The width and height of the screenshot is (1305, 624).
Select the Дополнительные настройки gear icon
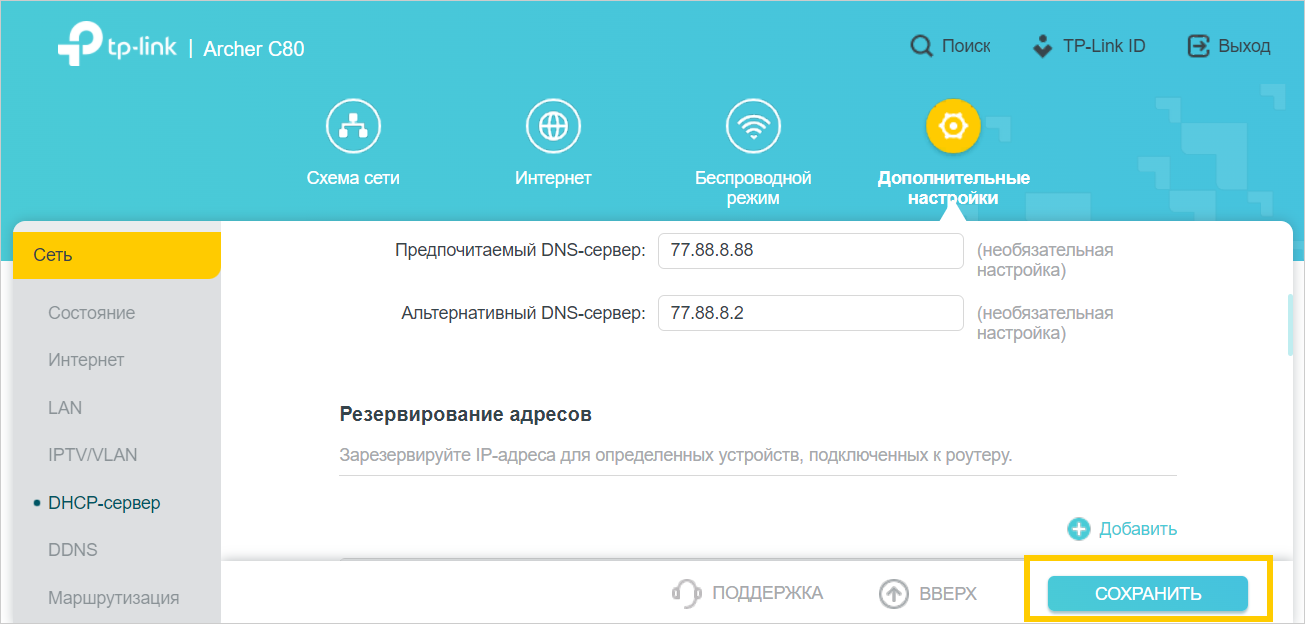[953, 127]
